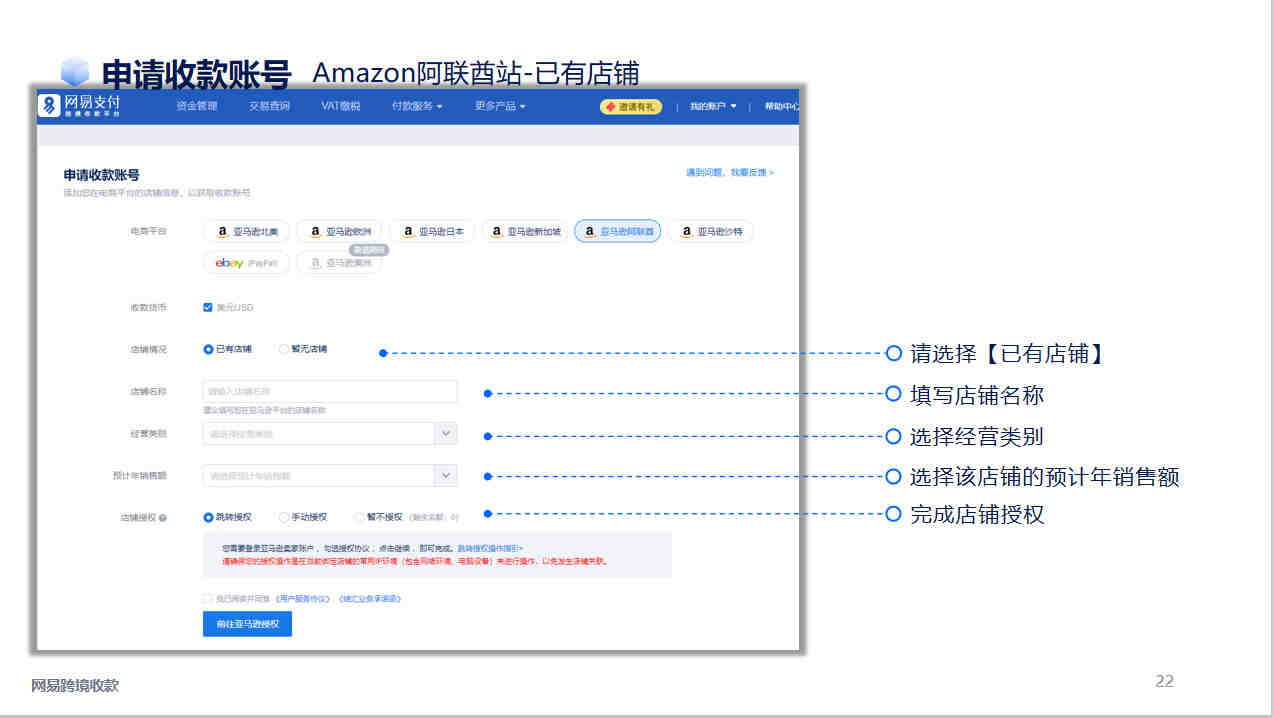
Task: Select the 亚马逊新加坡 platform icon
Action: pyautogui.click(x=525, y=231)
